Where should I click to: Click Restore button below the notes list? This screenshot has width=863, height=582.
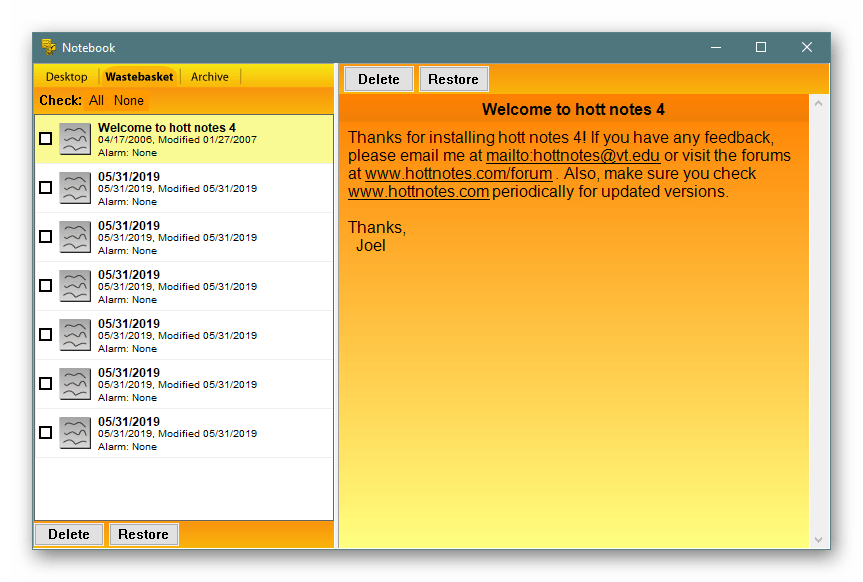143,534
